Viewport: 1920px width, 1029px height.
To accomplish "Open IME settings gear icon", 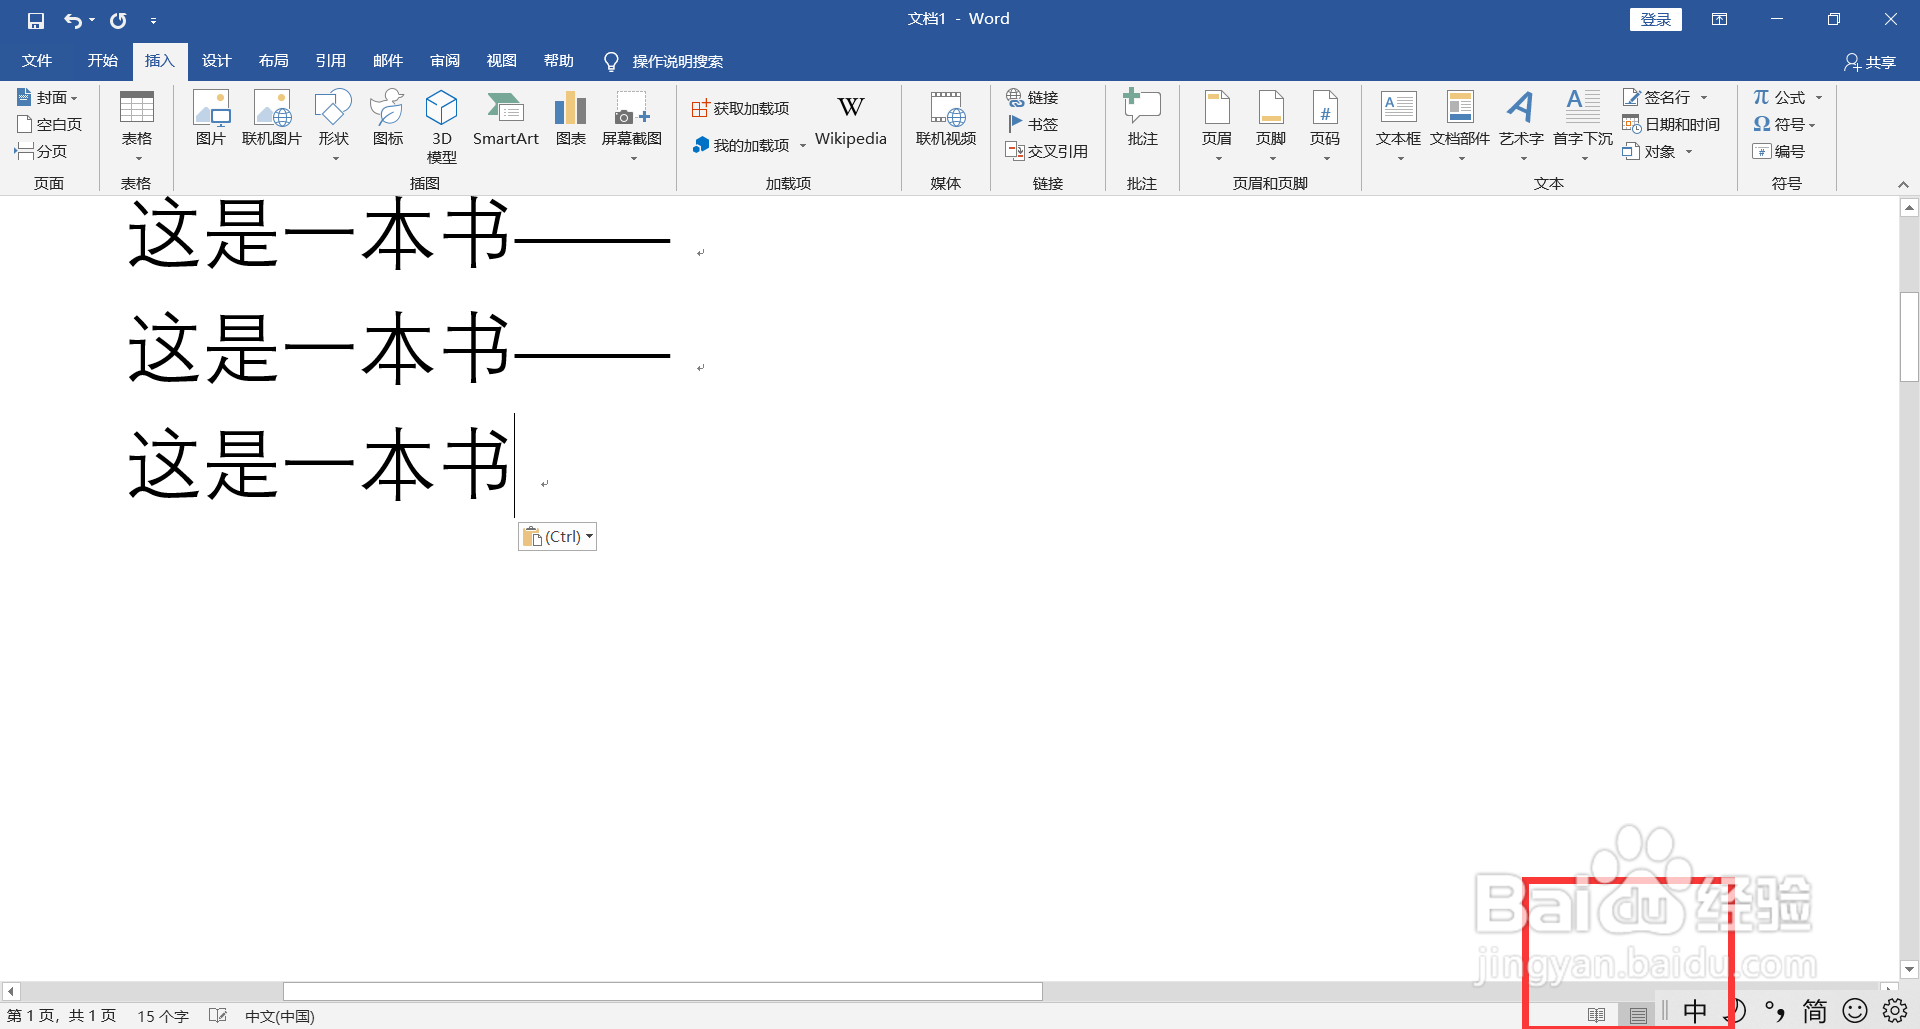I will pyautogui.click(x=1895, y=1012).
